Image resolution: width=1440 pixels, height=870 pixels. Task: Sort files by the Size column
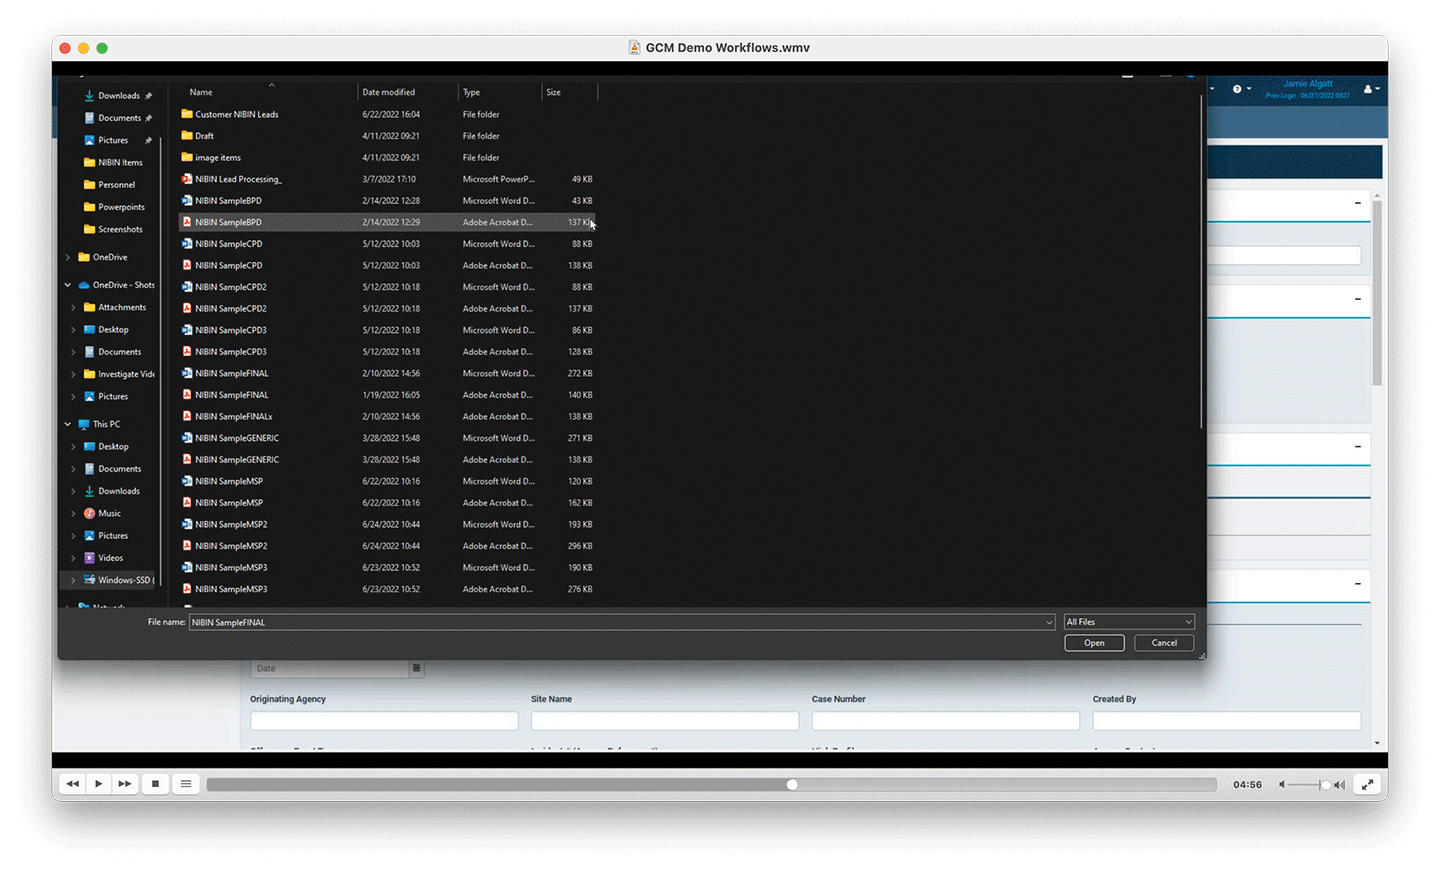coord(554,92)
